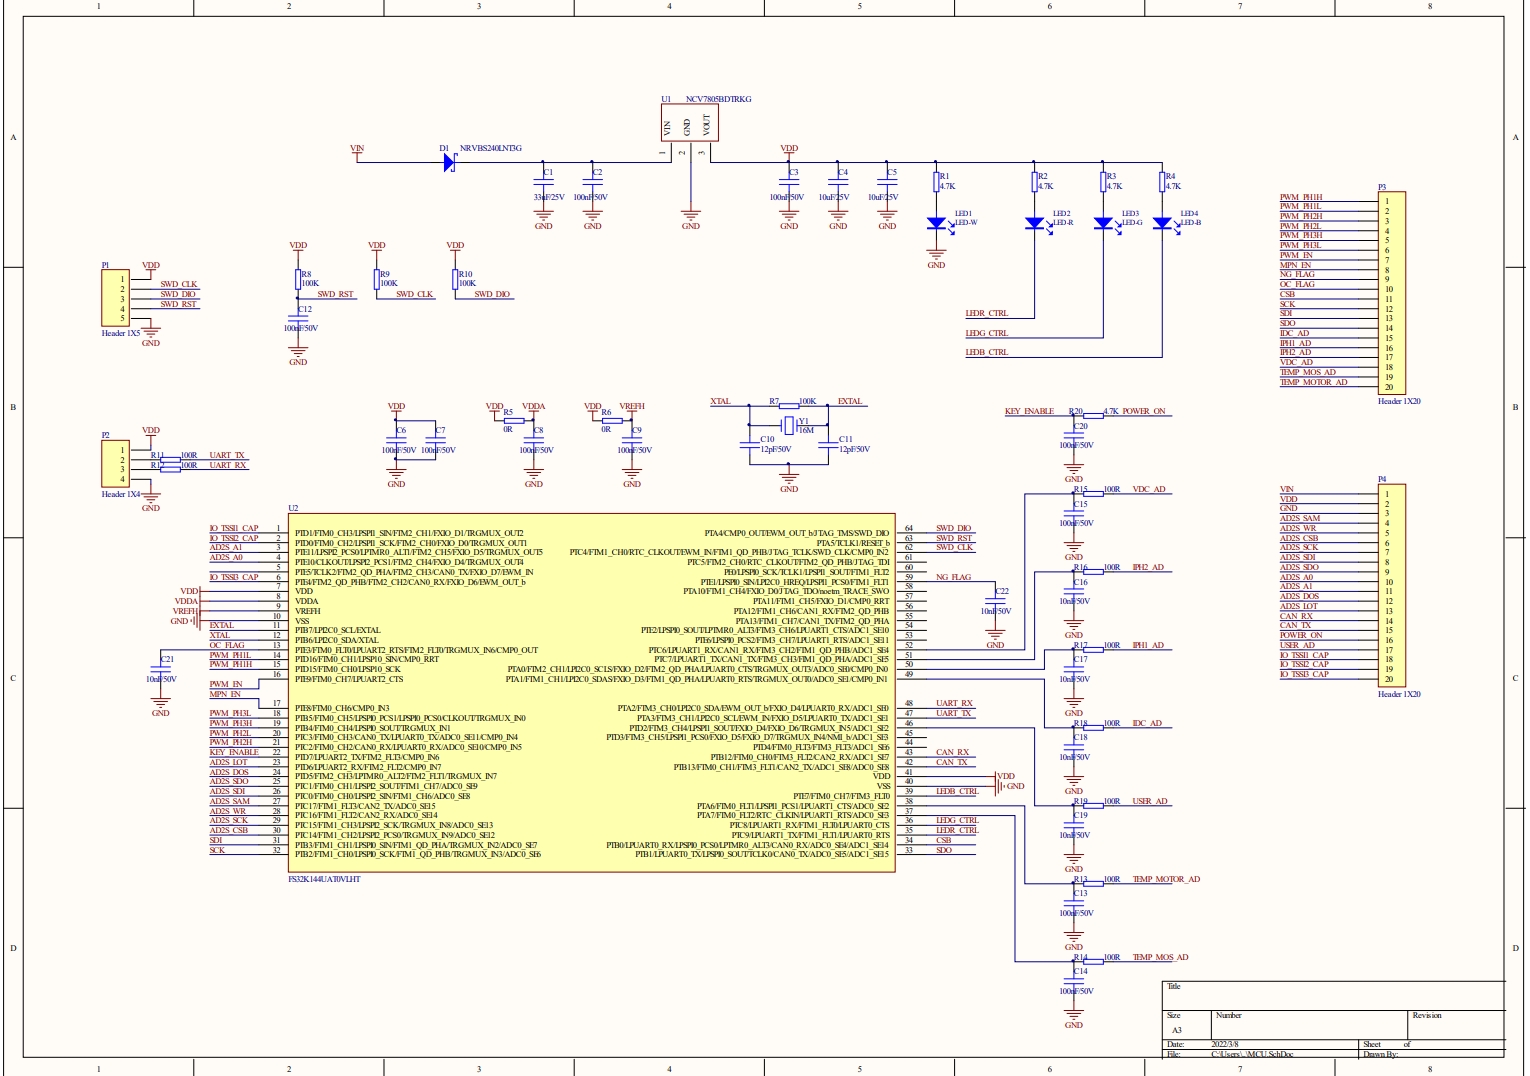Select the P3 Header 1X20 connector body
Viewport: 1530px width, 1076px height.
point(1393,293)
